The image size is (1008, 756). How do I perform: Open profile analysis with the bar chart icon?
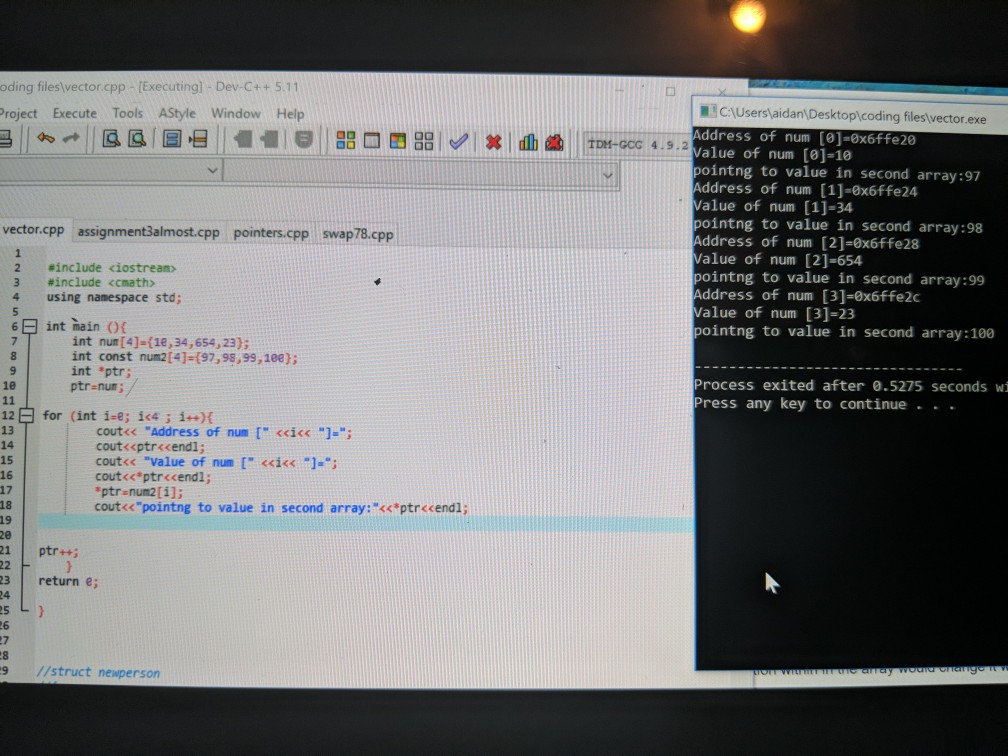[527, 141]
